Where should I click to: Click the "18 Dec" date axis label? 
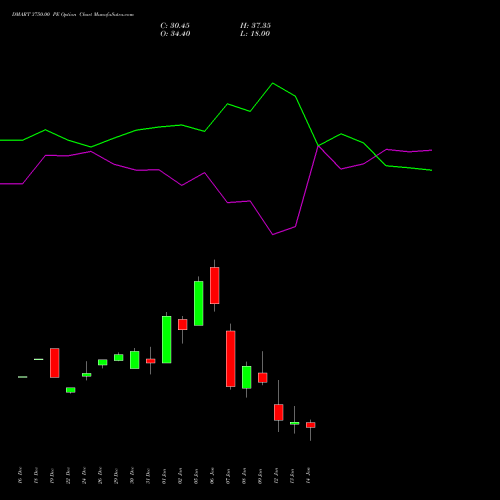click(36, 476)
